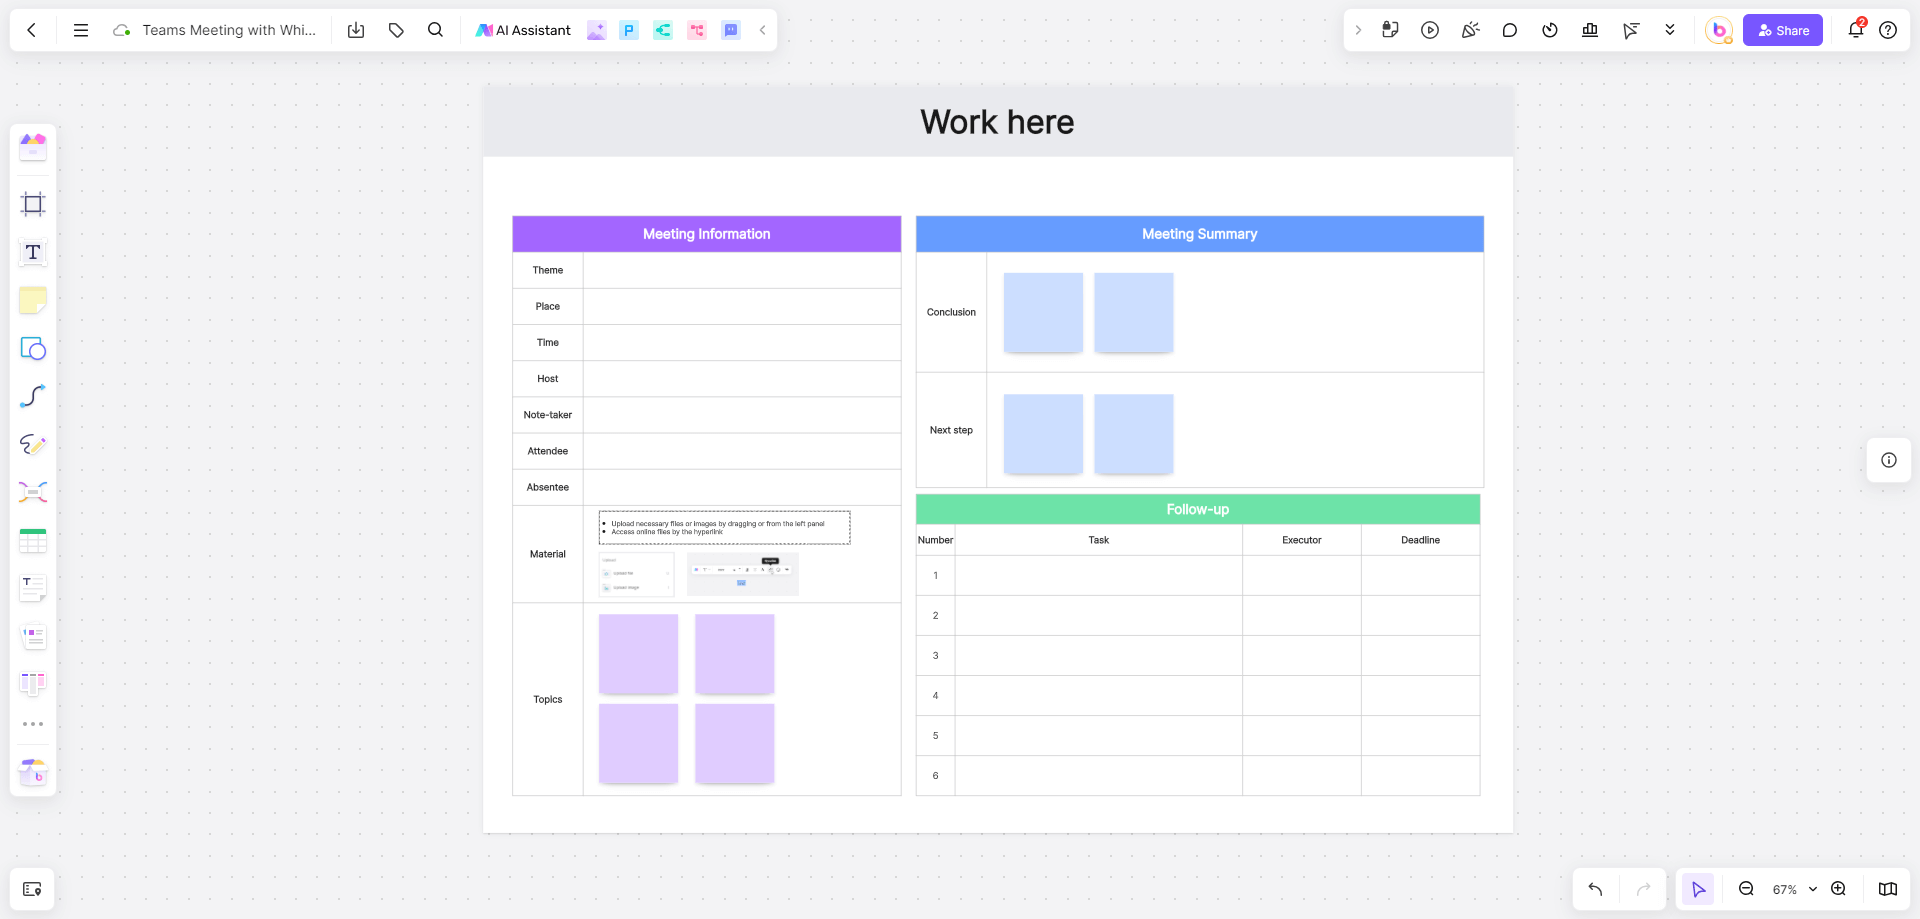Image resolution: width=1920 pixels, height=919 pixels.
Task: Select the Follow-up header
Action: [1198, 509]
